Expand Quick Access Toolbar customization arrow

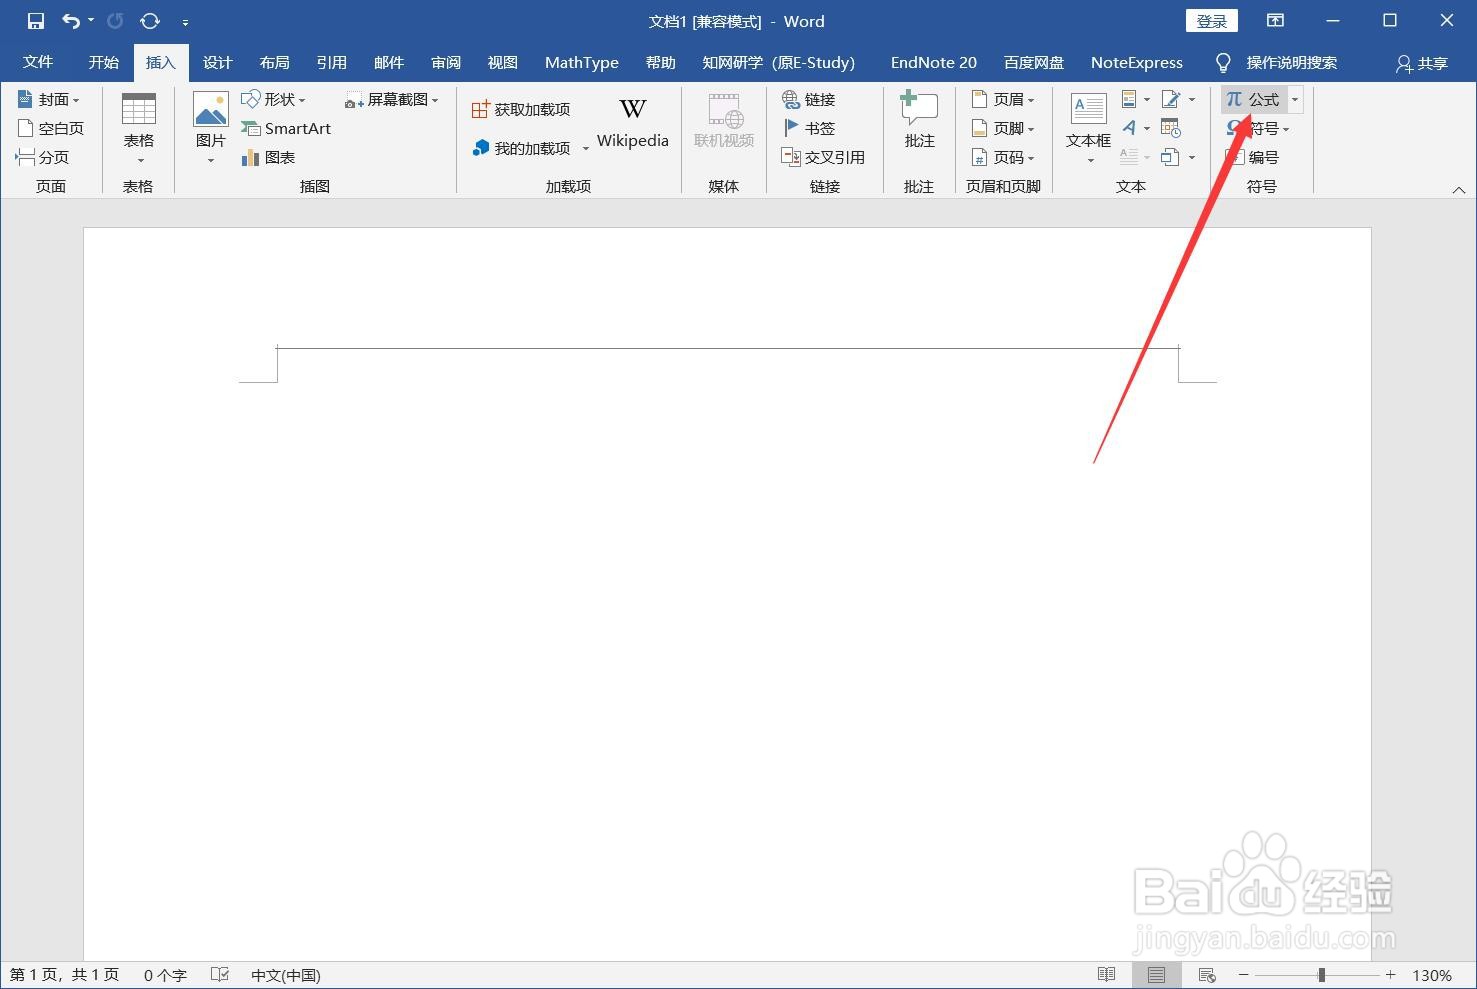[186, 22]
